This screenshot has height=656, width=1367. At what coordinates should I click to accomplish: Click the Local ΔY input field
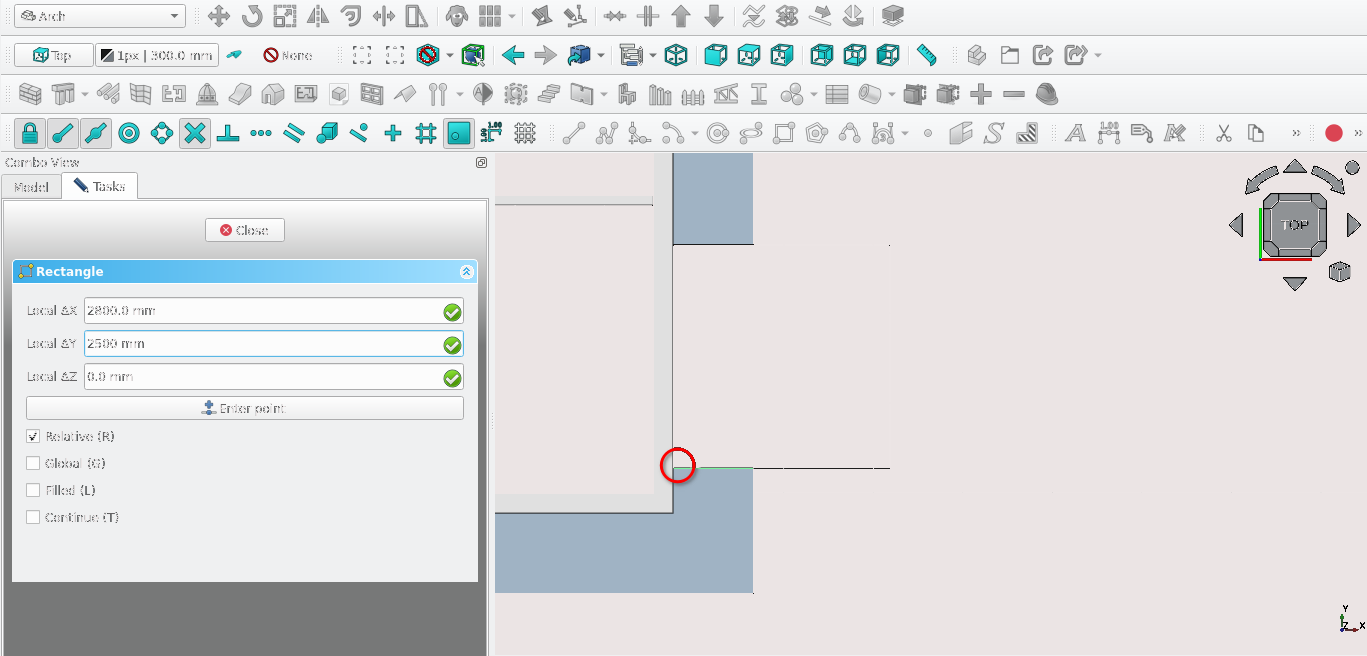[x=262, y=344]
